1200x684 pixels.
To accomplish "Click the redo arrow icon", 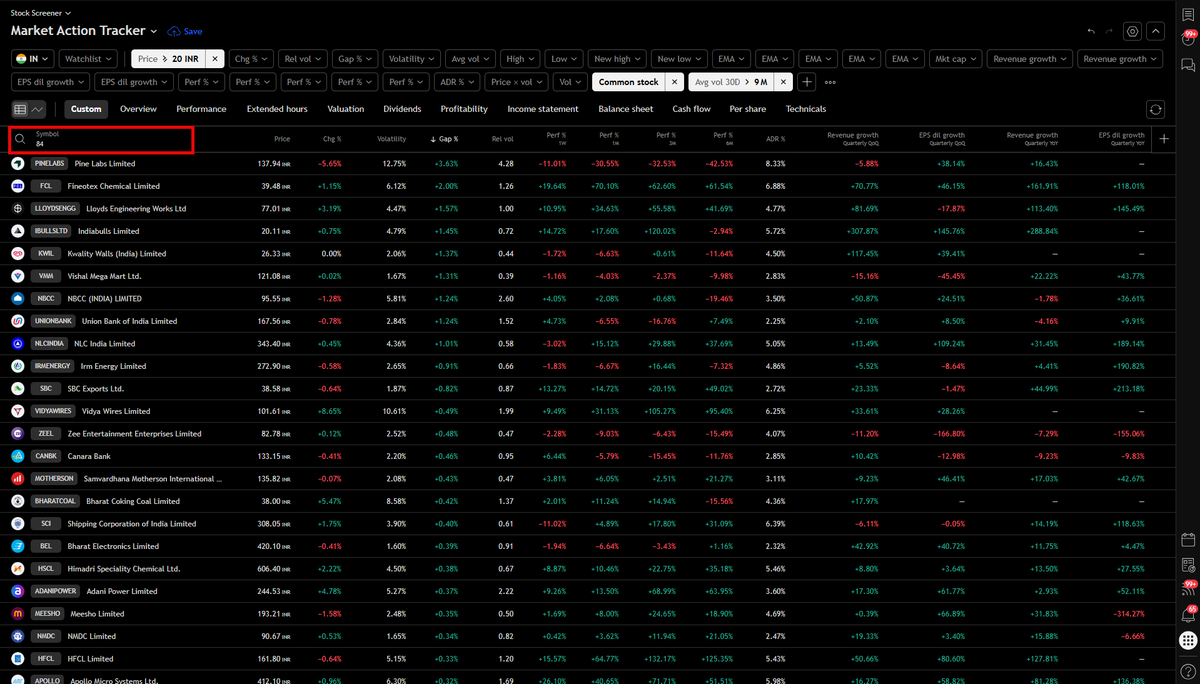I will coord(1110,31).
